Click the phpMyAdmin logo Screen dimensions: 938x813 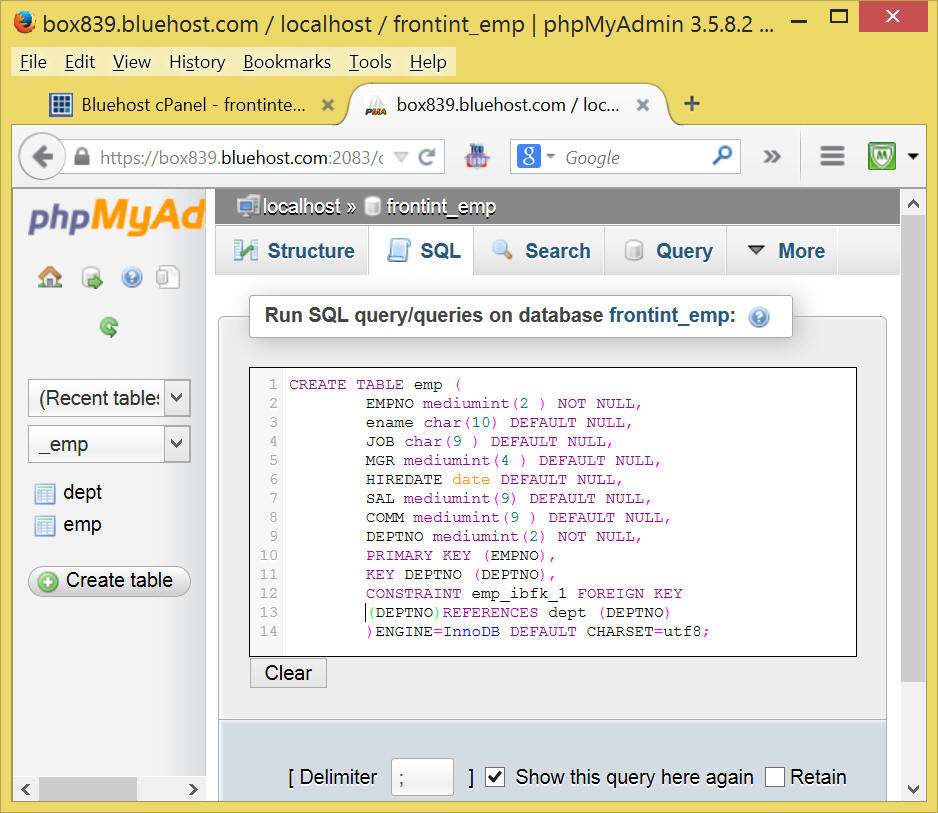coord(117,217)
